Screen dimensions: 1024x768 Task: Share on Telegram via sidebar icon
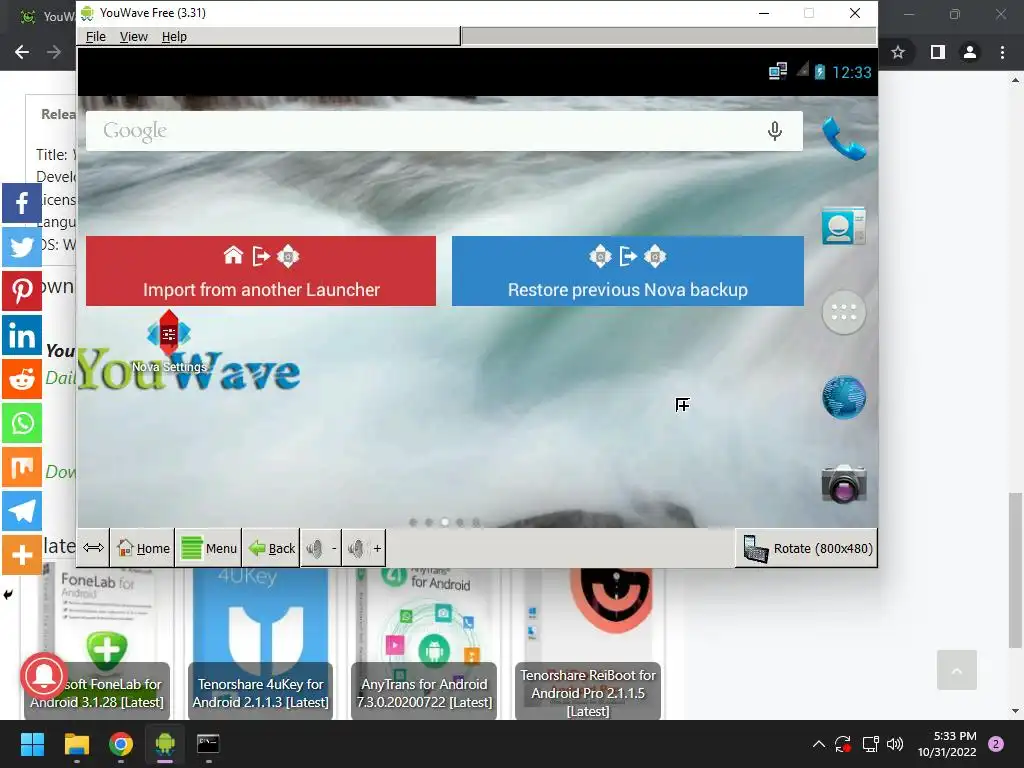pyautogui.click(x=22, y=511)
